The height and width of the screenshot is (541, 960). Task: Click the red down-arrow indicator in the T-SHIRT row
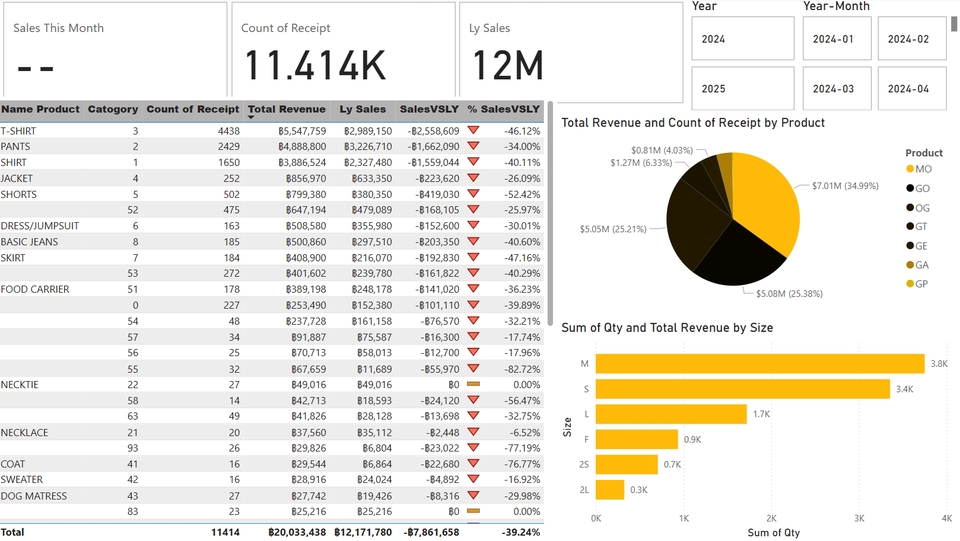[x=474, y=130]
